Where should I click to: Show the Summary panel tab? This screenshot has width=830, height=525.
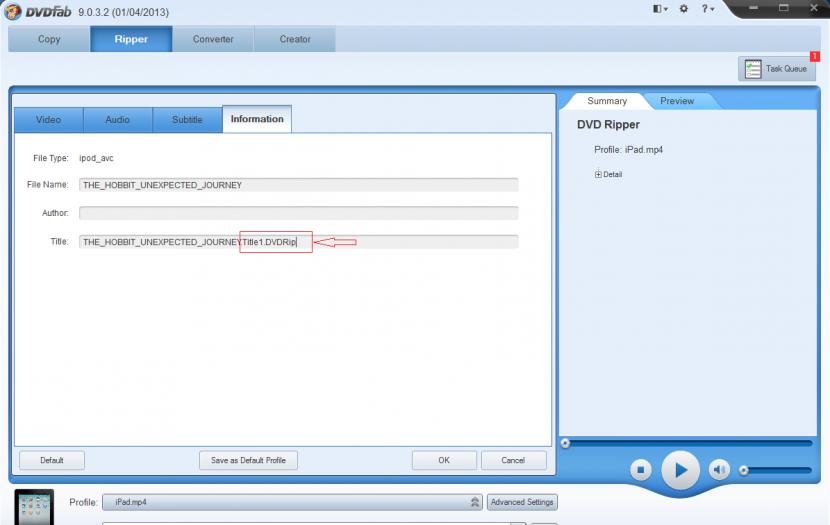point(607,101)
